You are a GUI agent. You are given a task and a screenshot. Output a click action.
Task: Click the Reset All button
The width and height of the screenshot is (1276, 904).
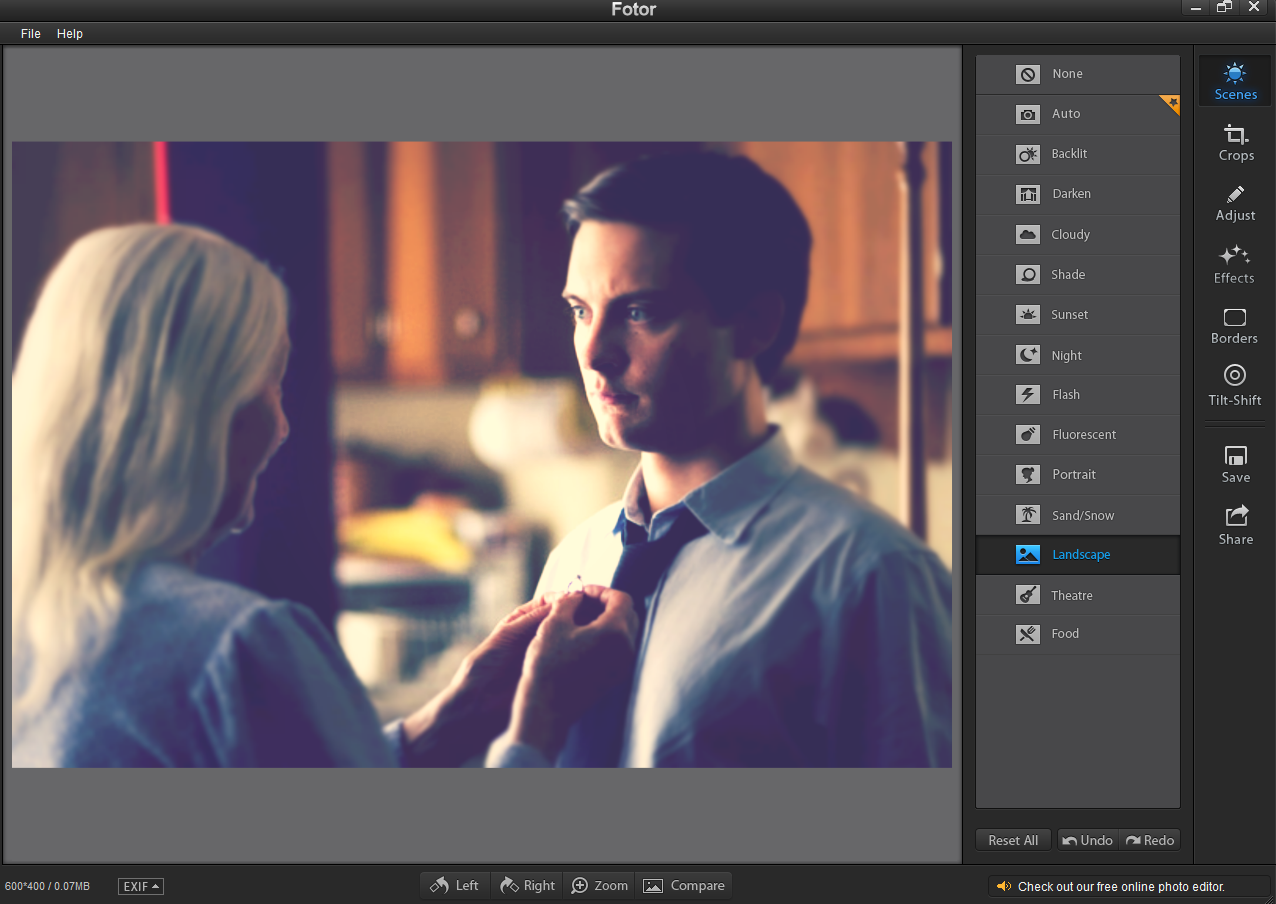[1012, 840]
